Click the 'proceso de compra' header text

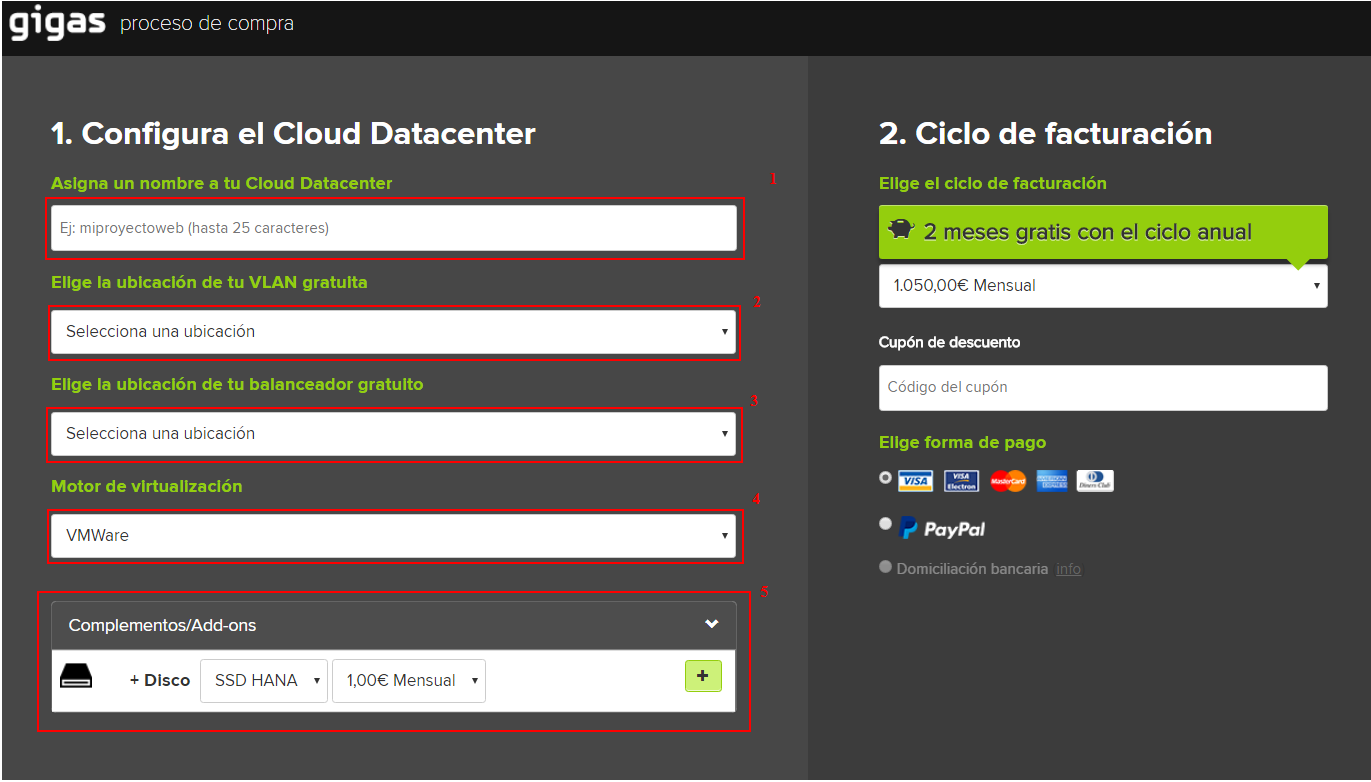click(x=207, y=23)
